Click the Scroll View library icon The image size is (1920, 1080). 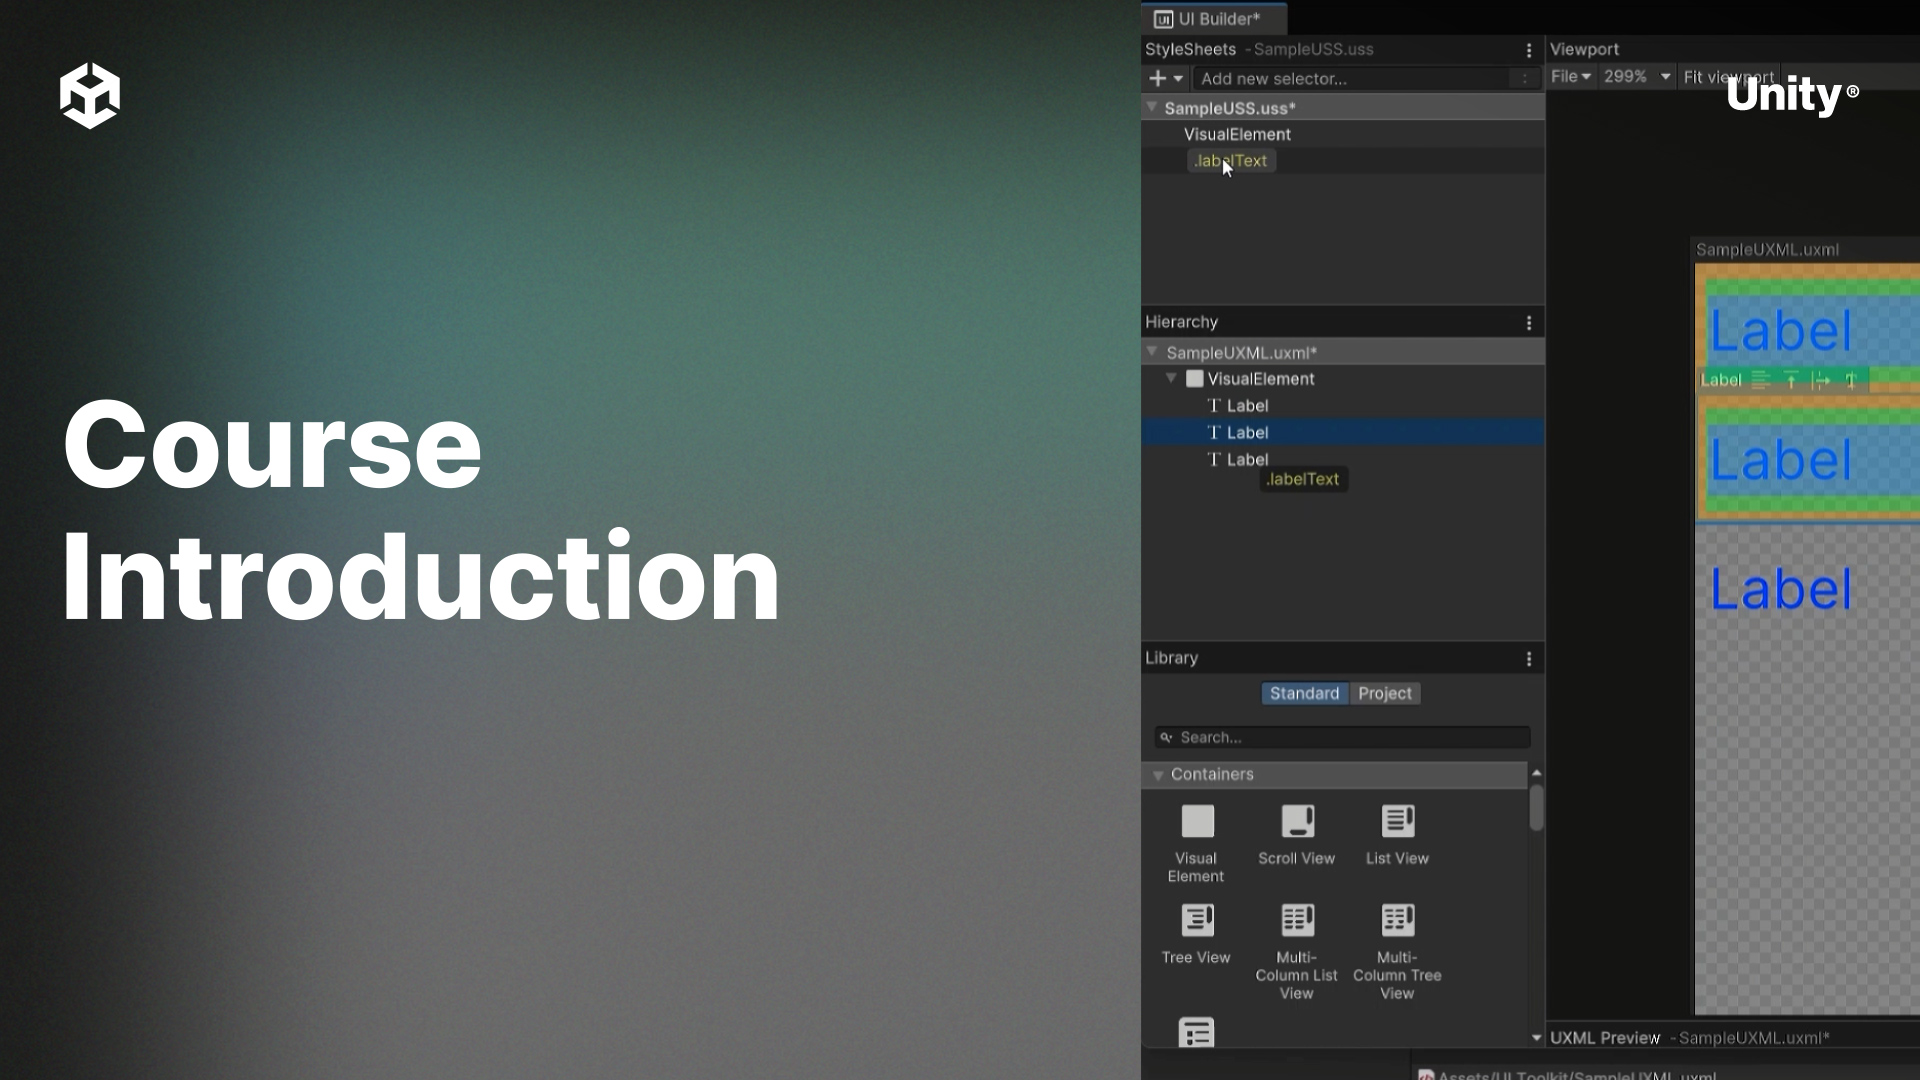(1297, 822)
